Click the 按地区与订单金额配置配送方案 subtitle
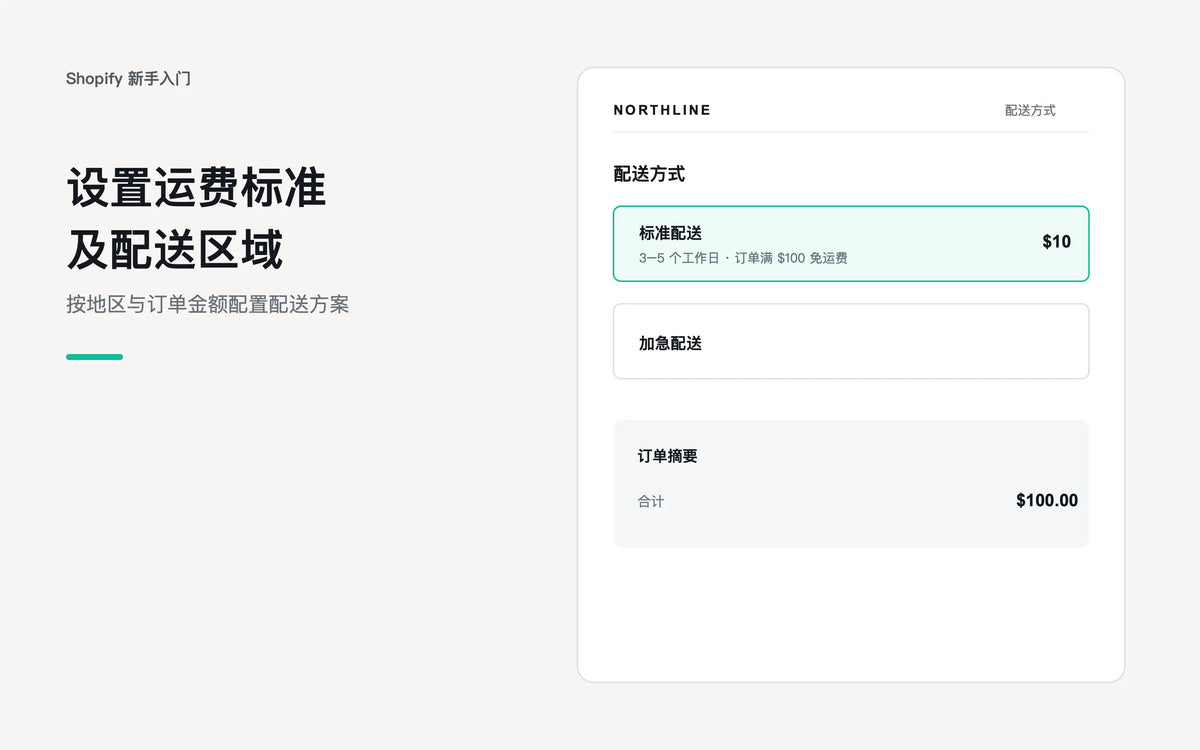Screen dimensions: 1200x750 click(x=208, y=305)
